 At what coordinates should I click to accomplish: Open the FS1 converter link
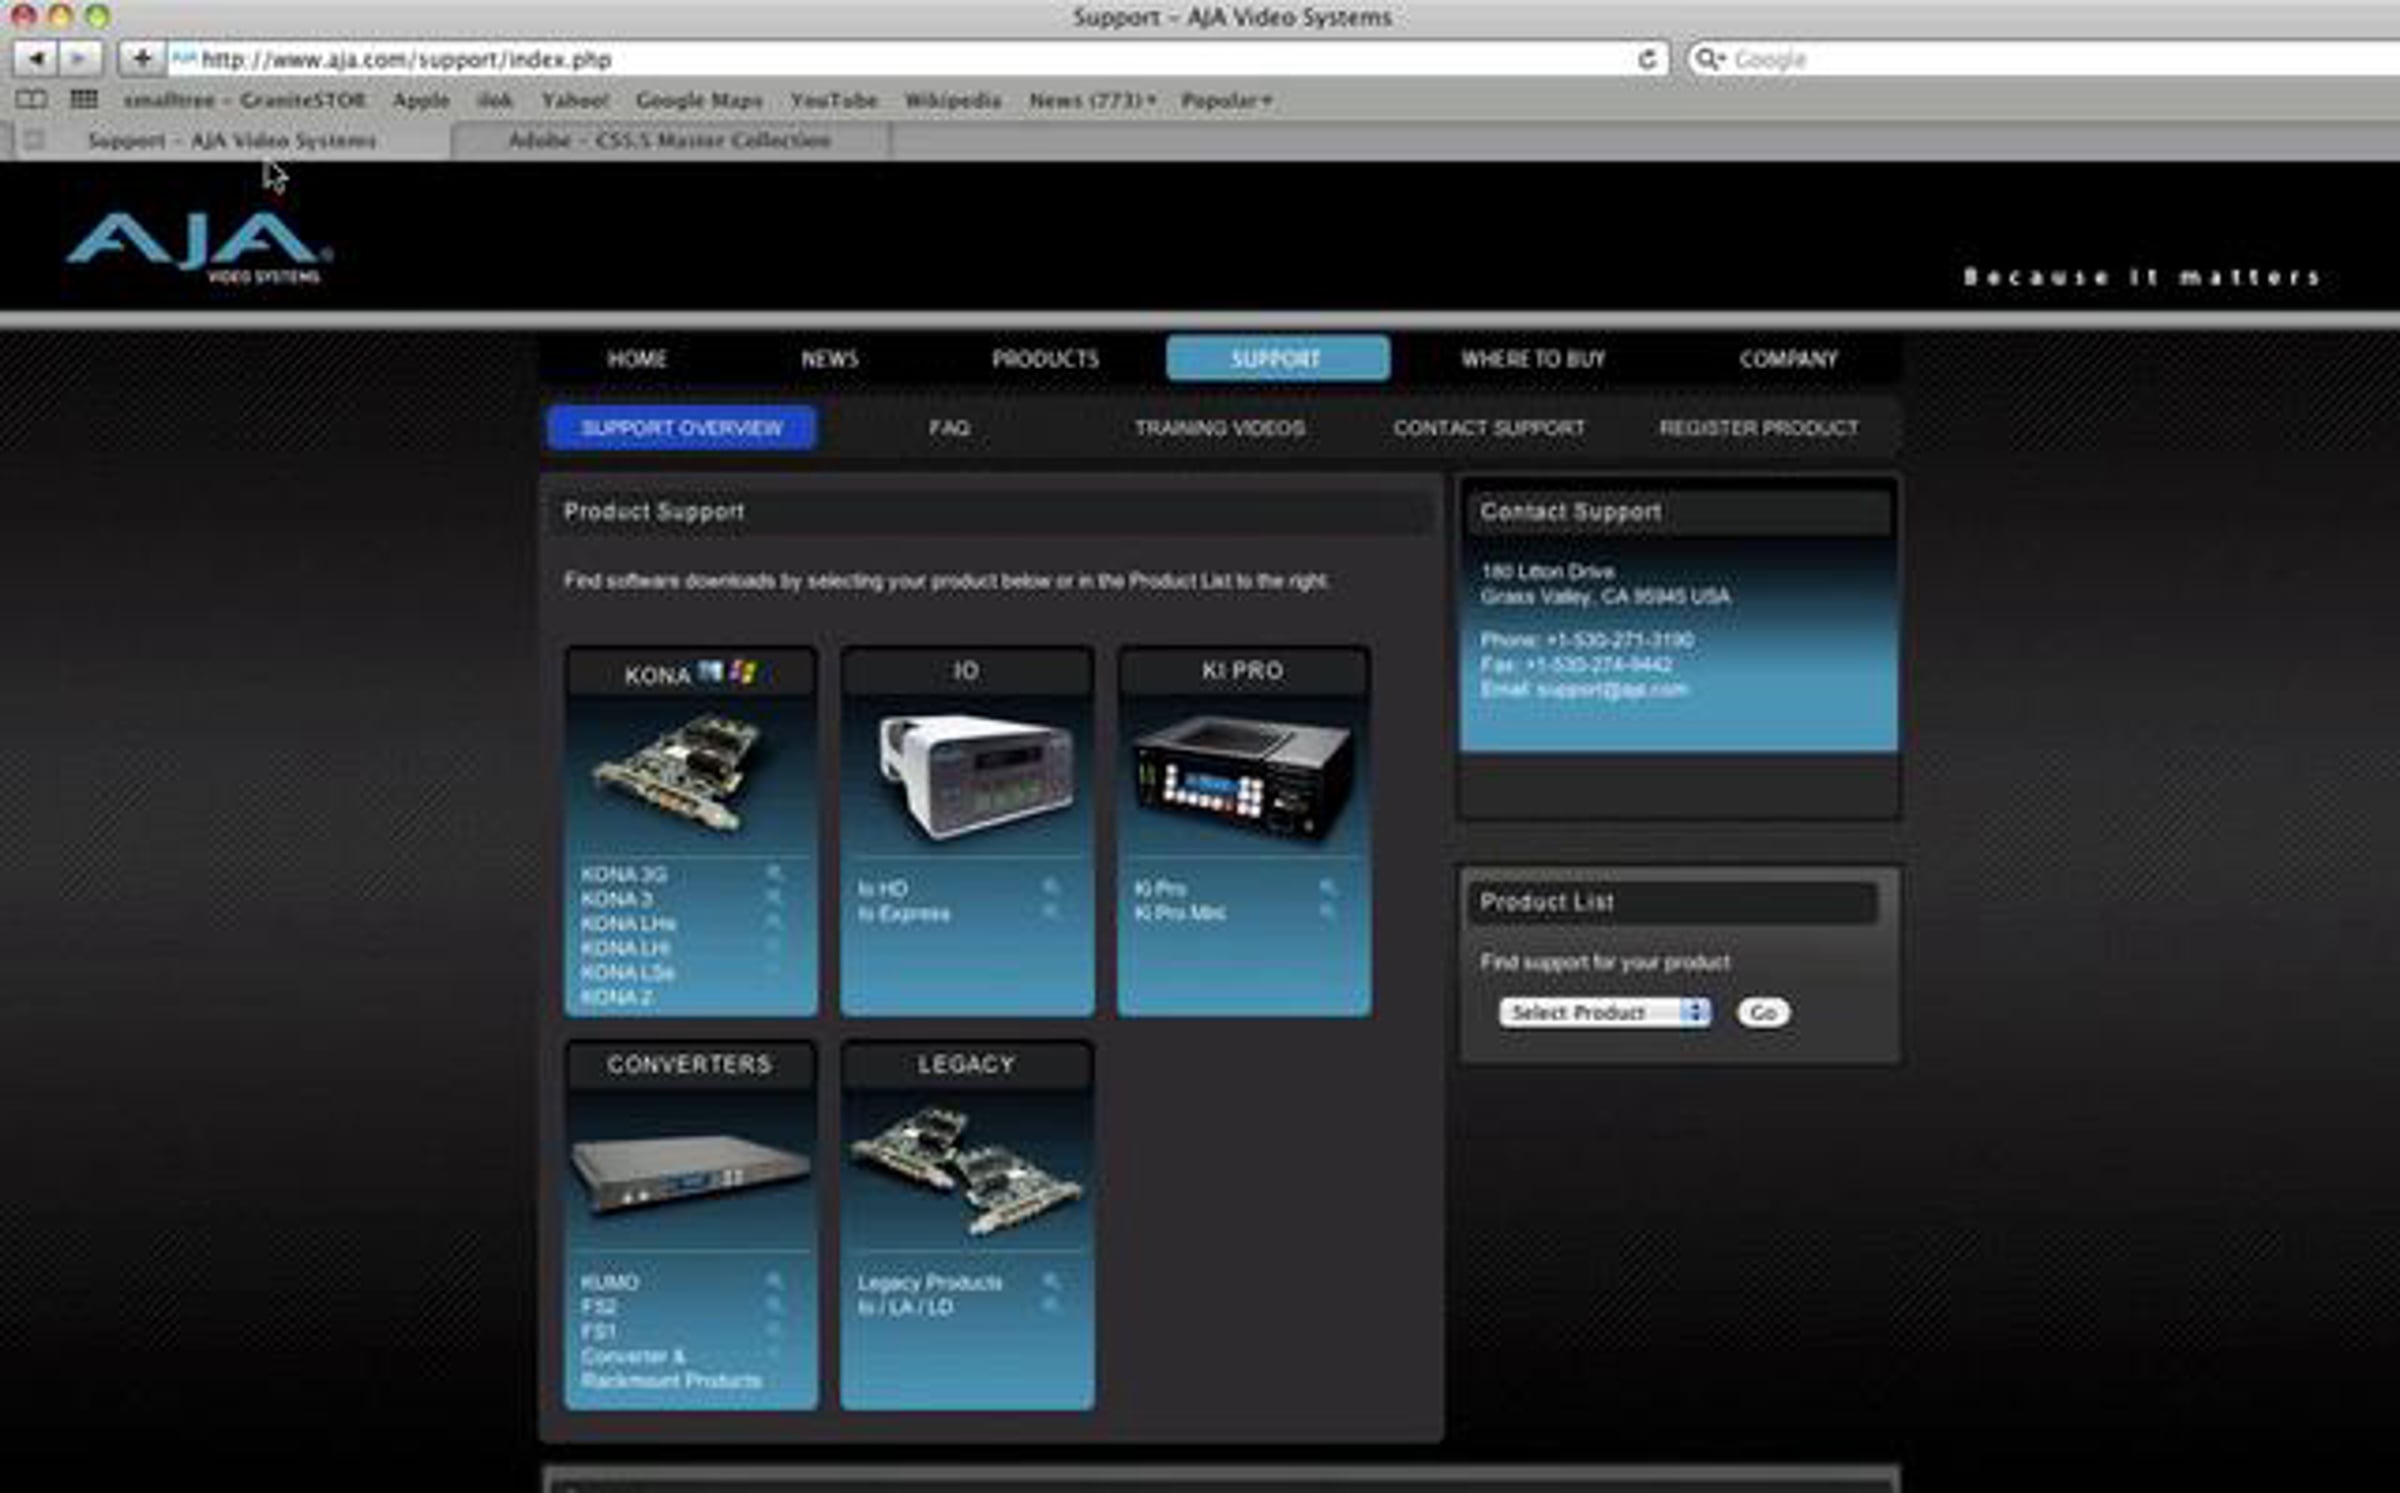(598, 1330)
